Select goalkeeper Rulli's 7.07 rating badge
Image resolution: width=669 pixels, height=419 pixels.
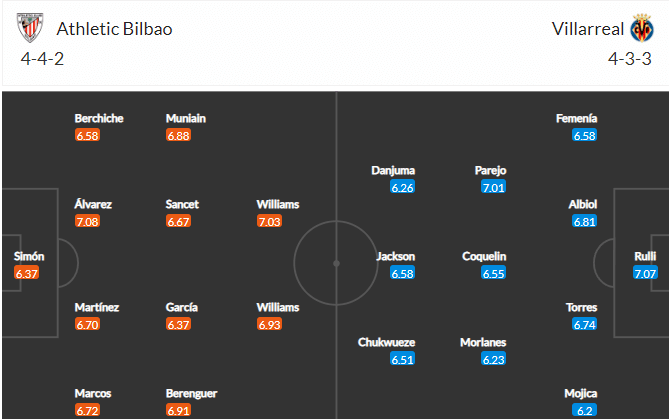click(x=645, y=273)
